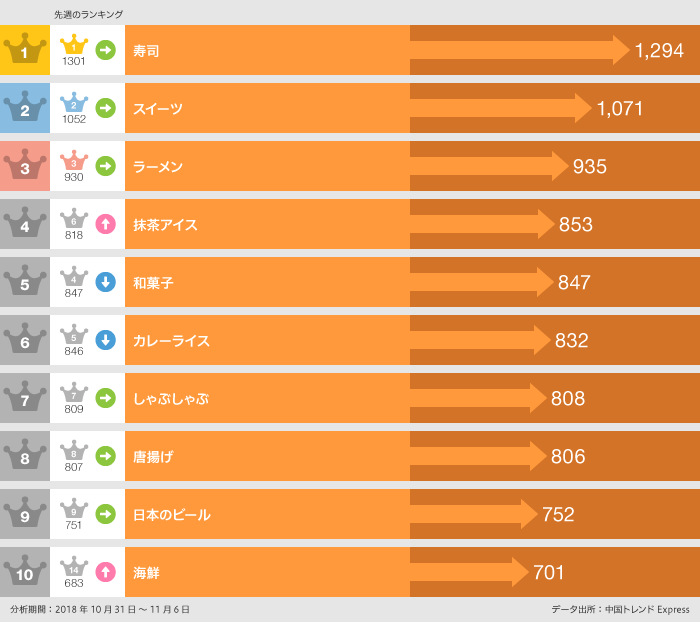The image size is (700, 622).
Task: Click the green right arrow beside 寿司
Action: [x=105, y=50]
